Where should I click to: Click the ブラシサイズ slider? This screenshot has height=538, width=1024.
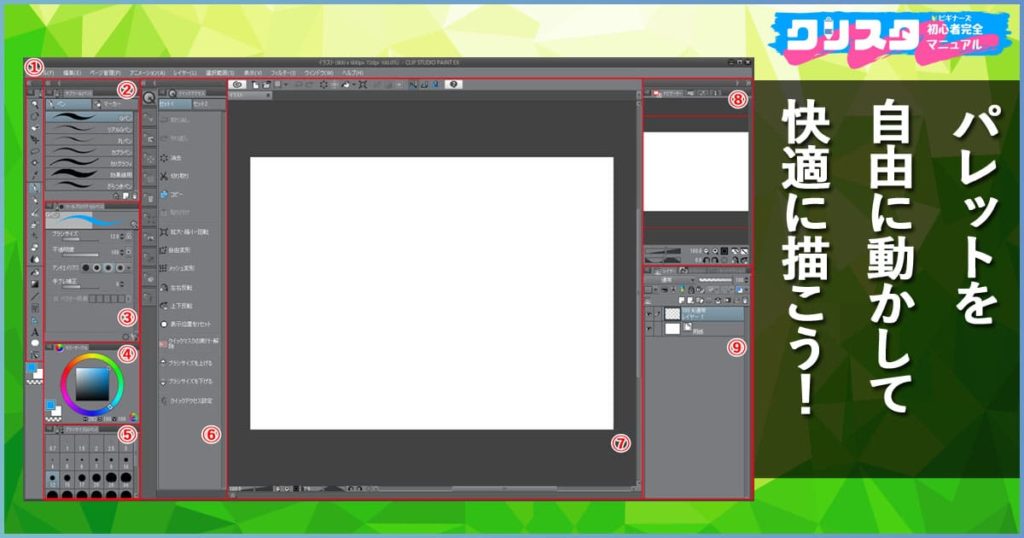(x=80, y=240)
